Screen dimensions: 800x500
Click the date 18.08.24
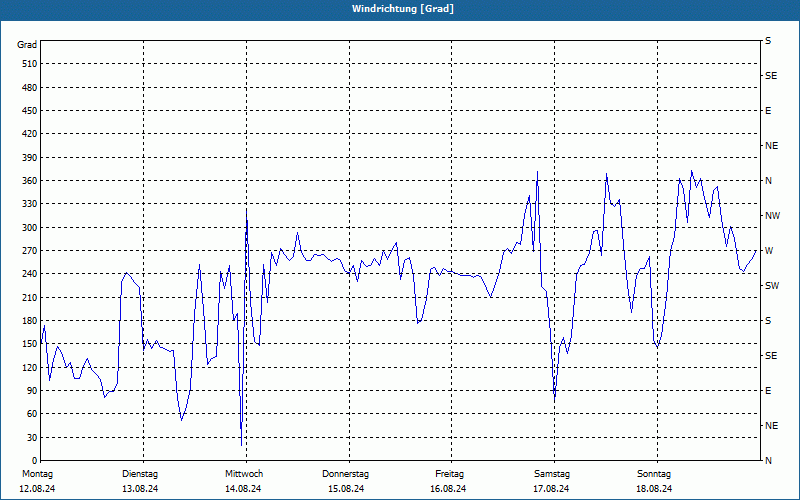point(654,489)
